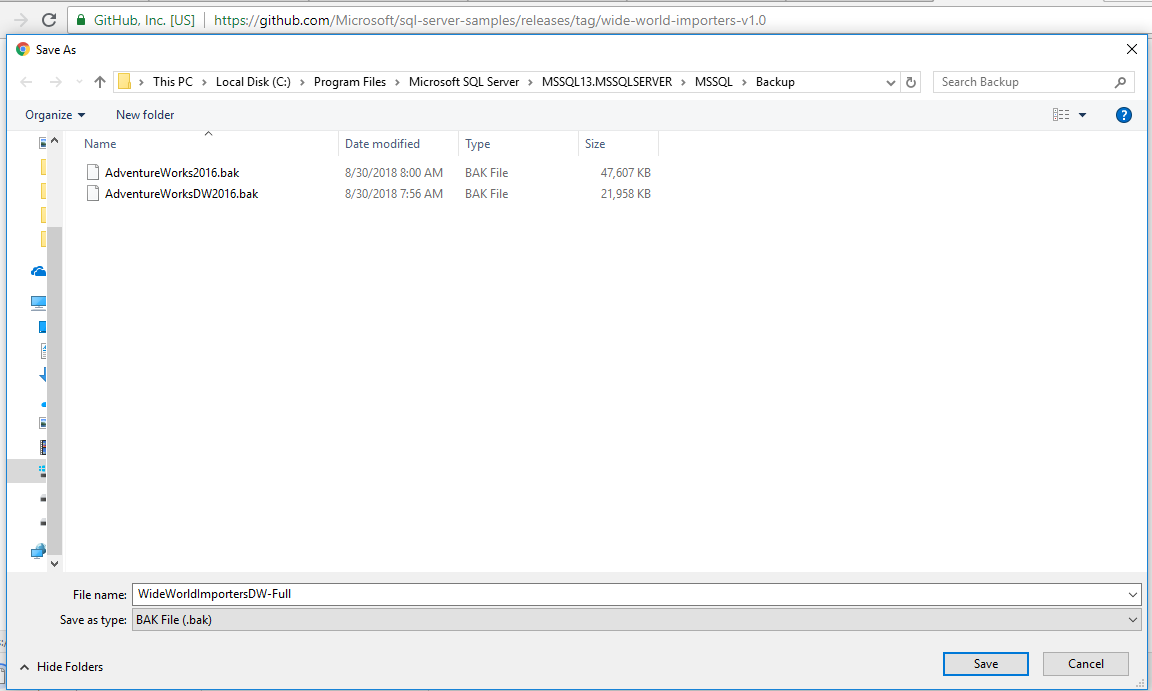Click the Back arrow in Save As dialog
1152x691 pixels.
(26, 82)
